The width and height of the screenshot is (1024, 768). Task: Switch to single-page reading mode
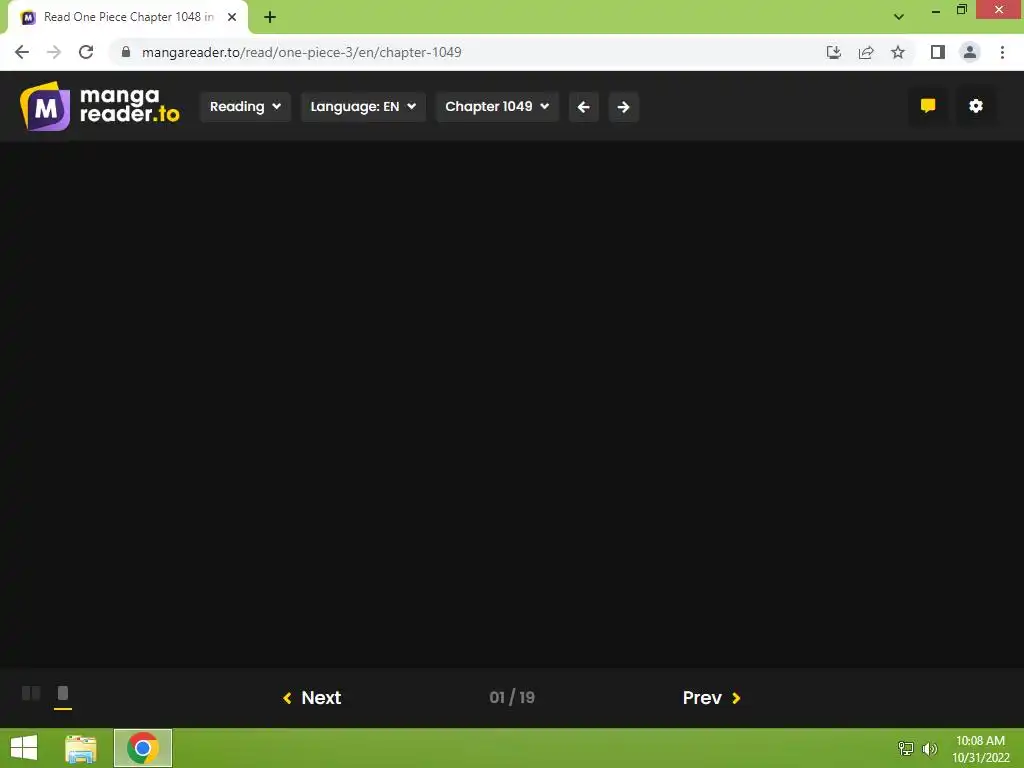pos(63,693)
